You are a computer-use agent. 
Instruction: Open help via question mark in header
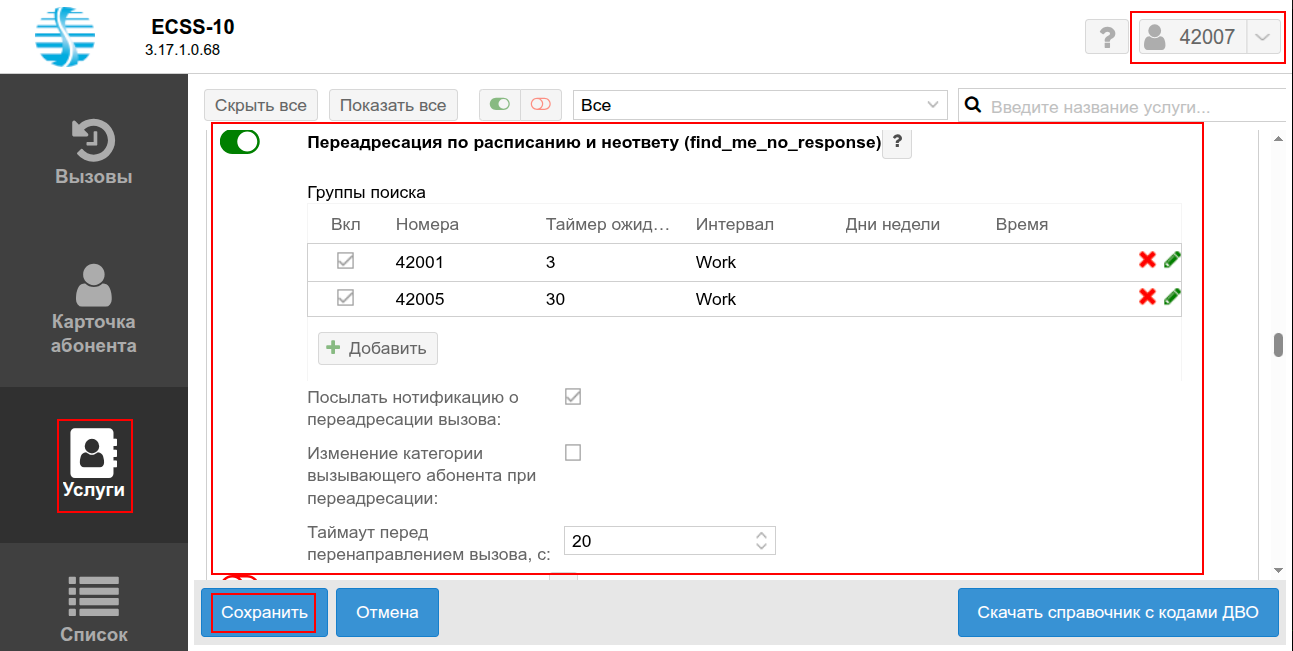click(1107, 38)
